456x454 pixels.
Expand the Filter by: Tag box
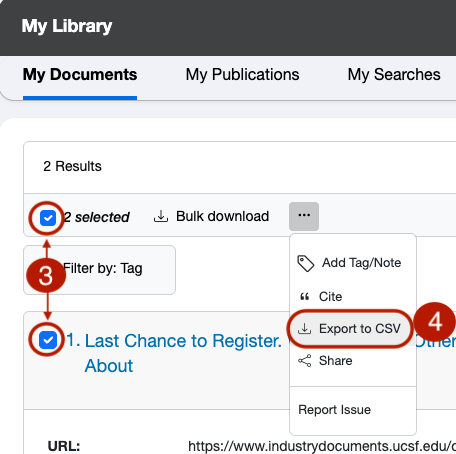pyautogui.click(x=99, y=270)
